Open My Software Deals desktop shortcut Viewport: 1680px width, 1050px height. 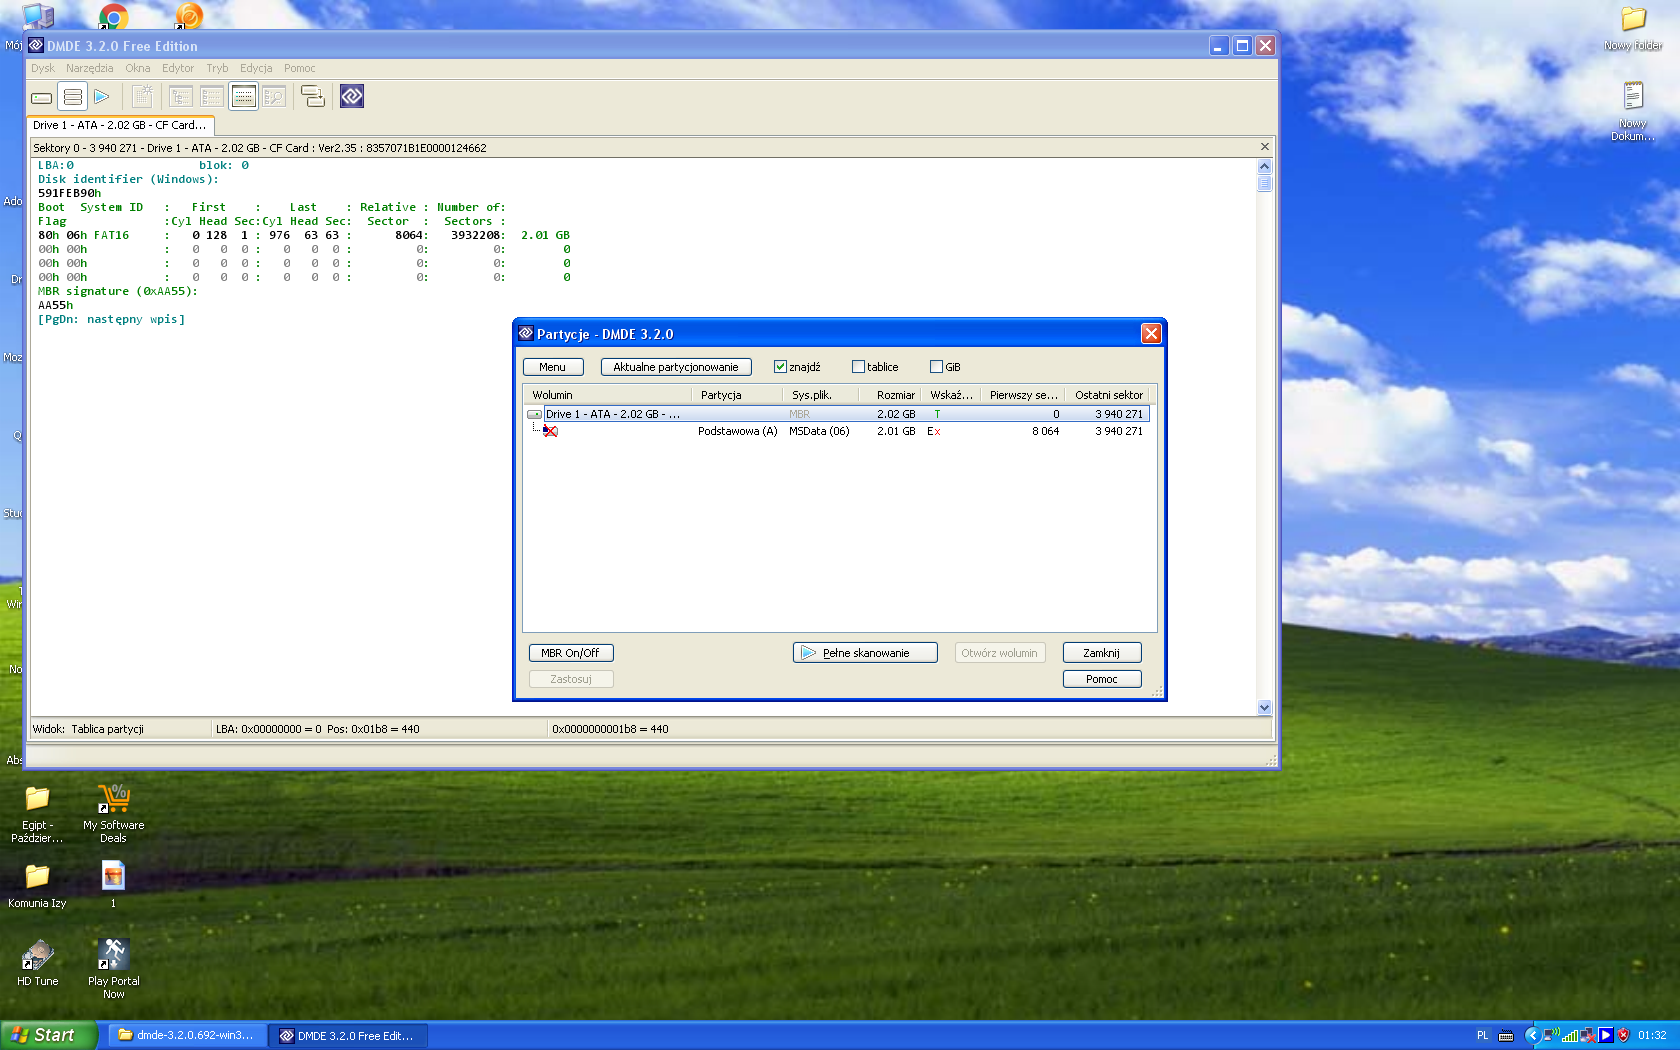pos(113,815)
